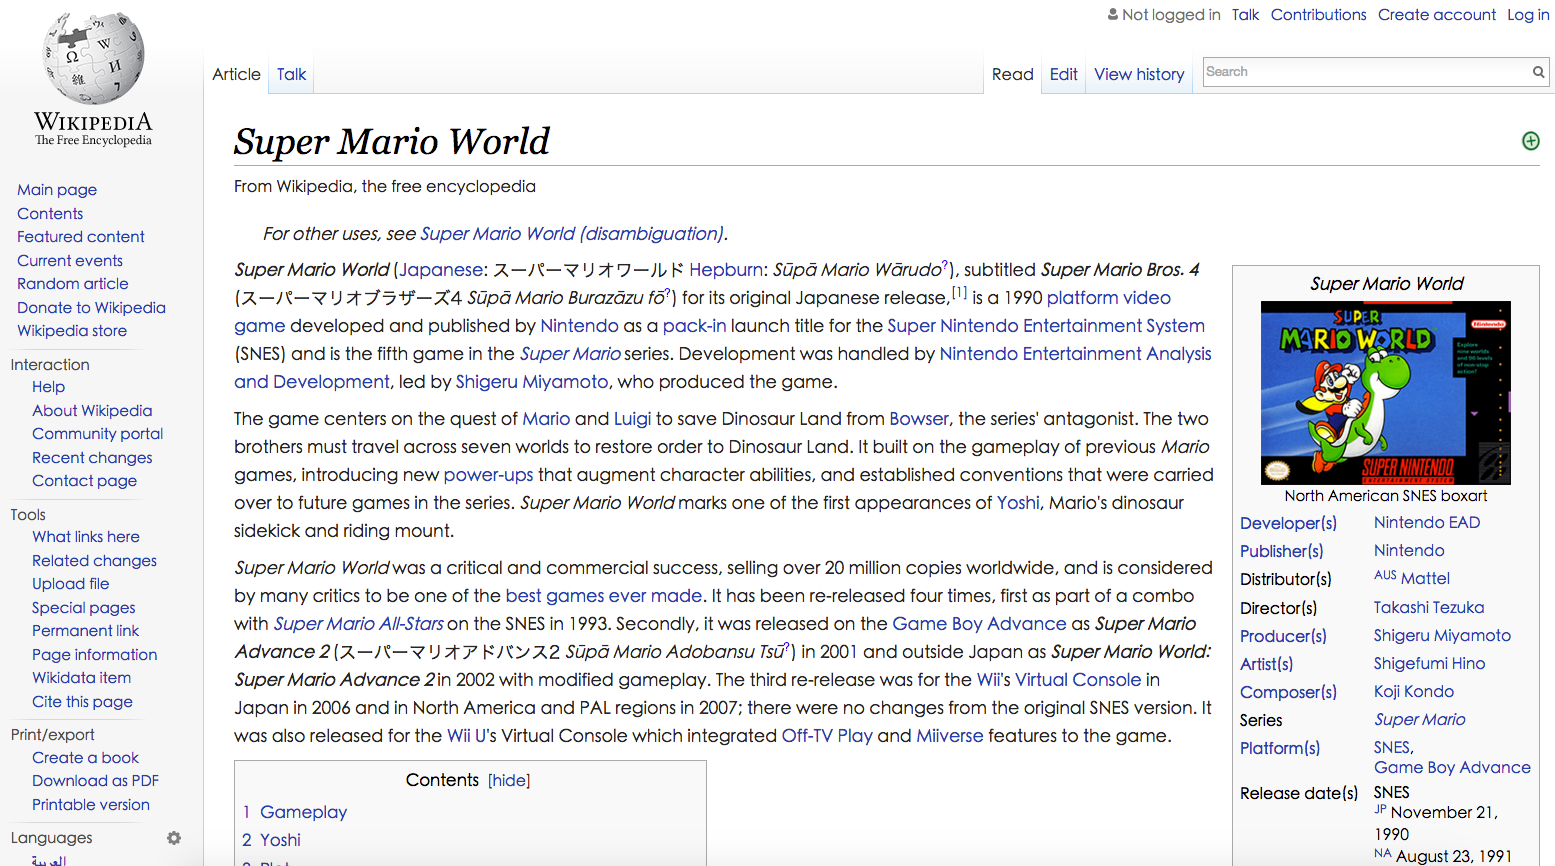Open the Wikidata item link
The image size is (1555, 866).
click(x=81, y=678)
